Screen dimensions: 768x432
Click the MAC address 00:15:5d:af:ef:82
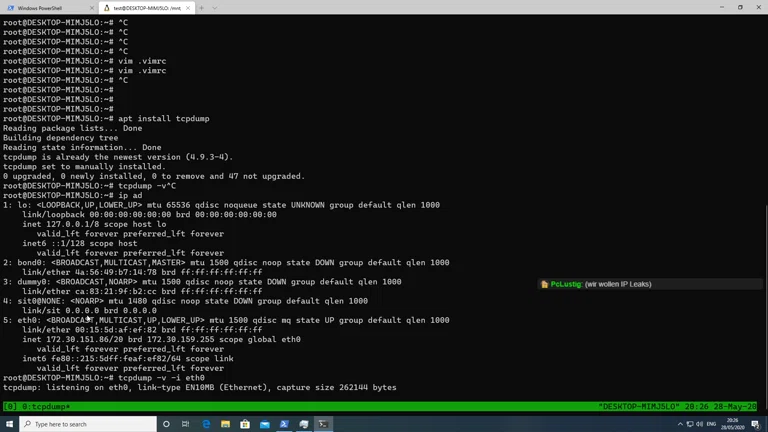click(x=116, y=330)
